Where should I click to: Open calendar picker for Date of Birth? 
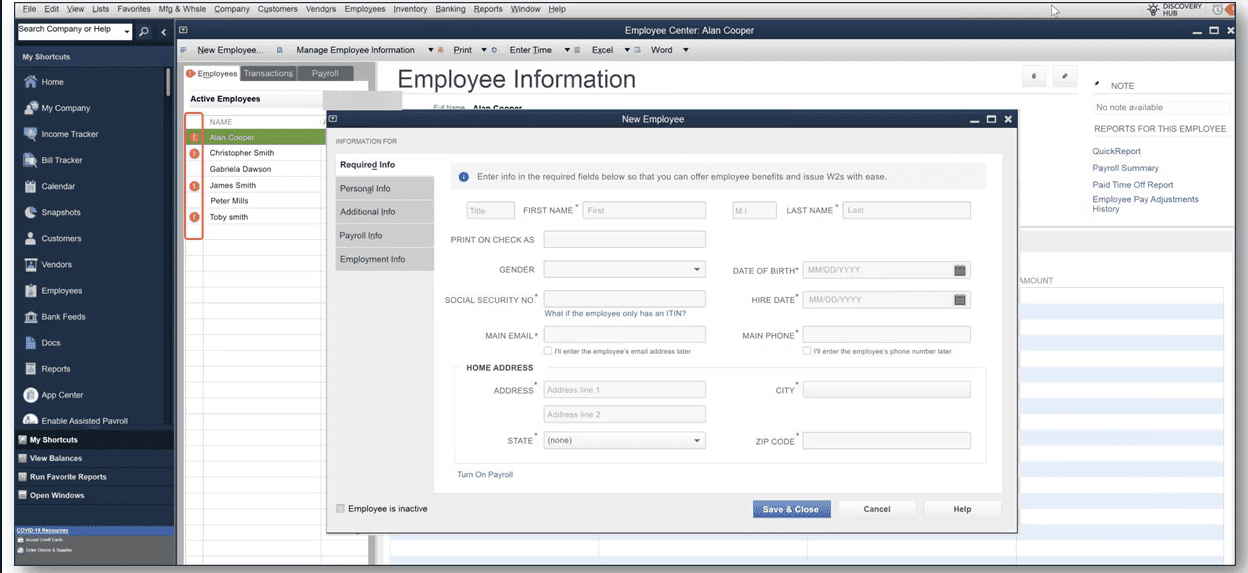960,270
